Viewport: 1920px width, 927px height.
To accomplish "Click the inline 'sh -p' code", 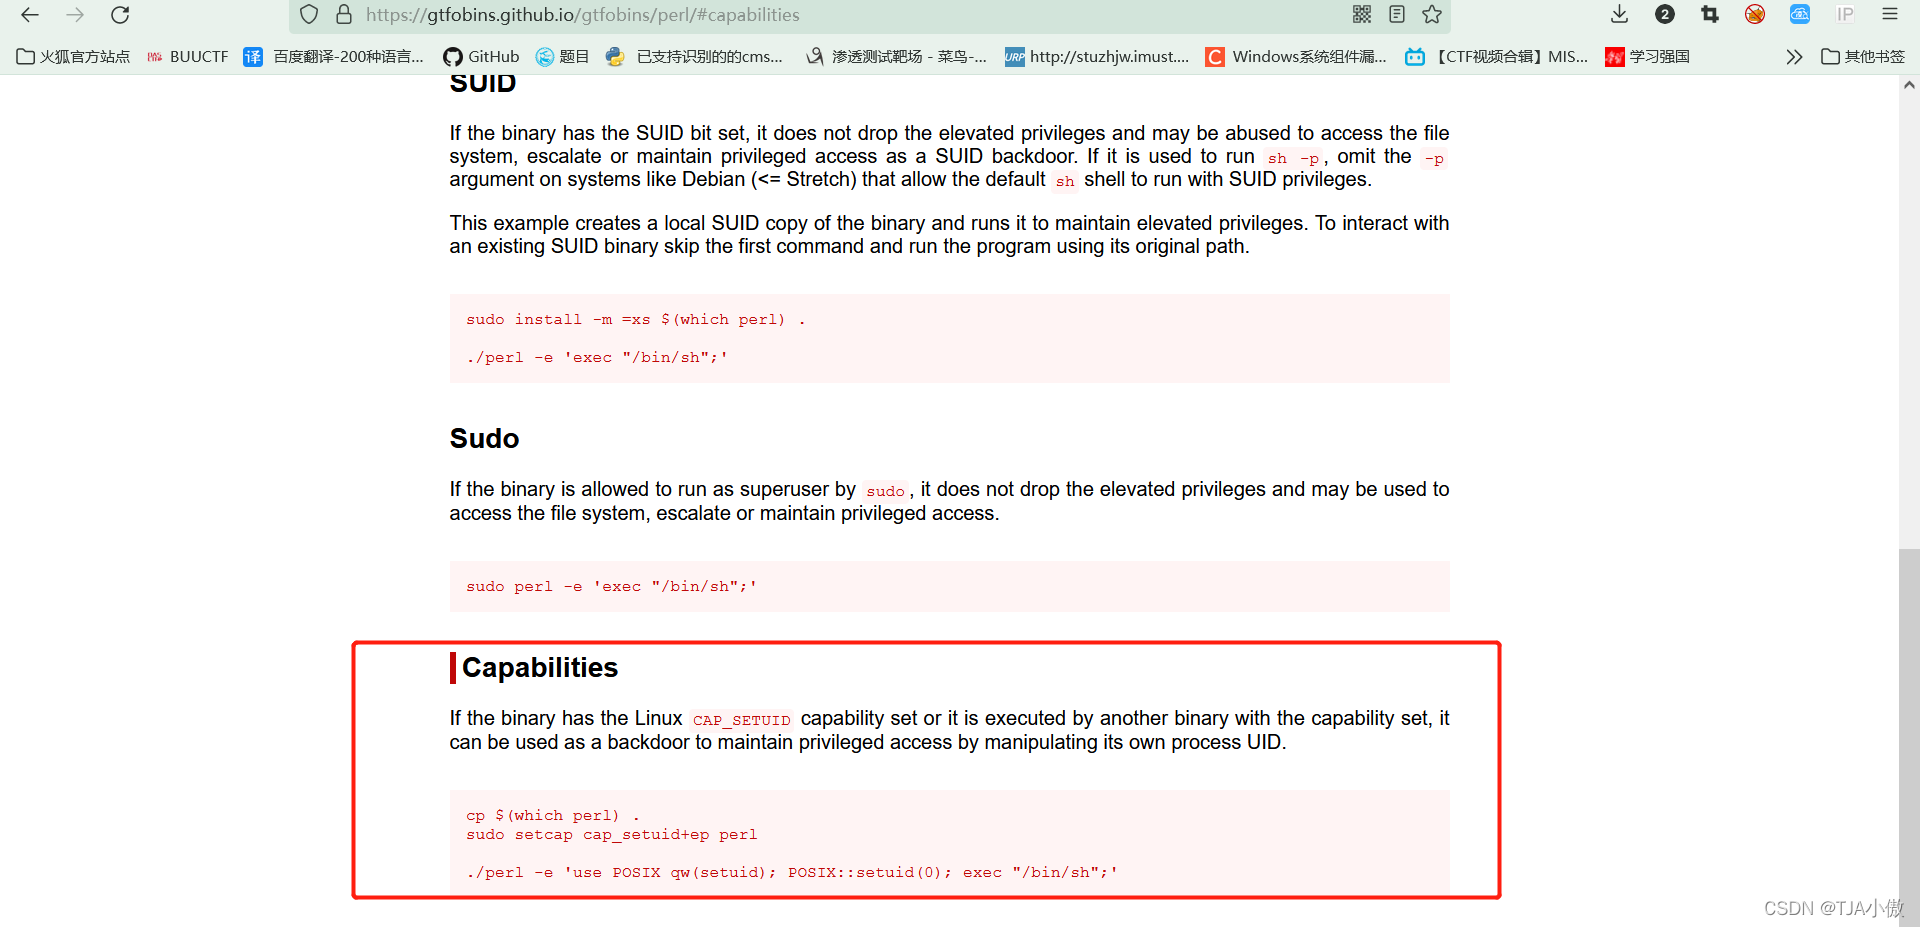I will pyautogui.click(x=1293, y=158).
